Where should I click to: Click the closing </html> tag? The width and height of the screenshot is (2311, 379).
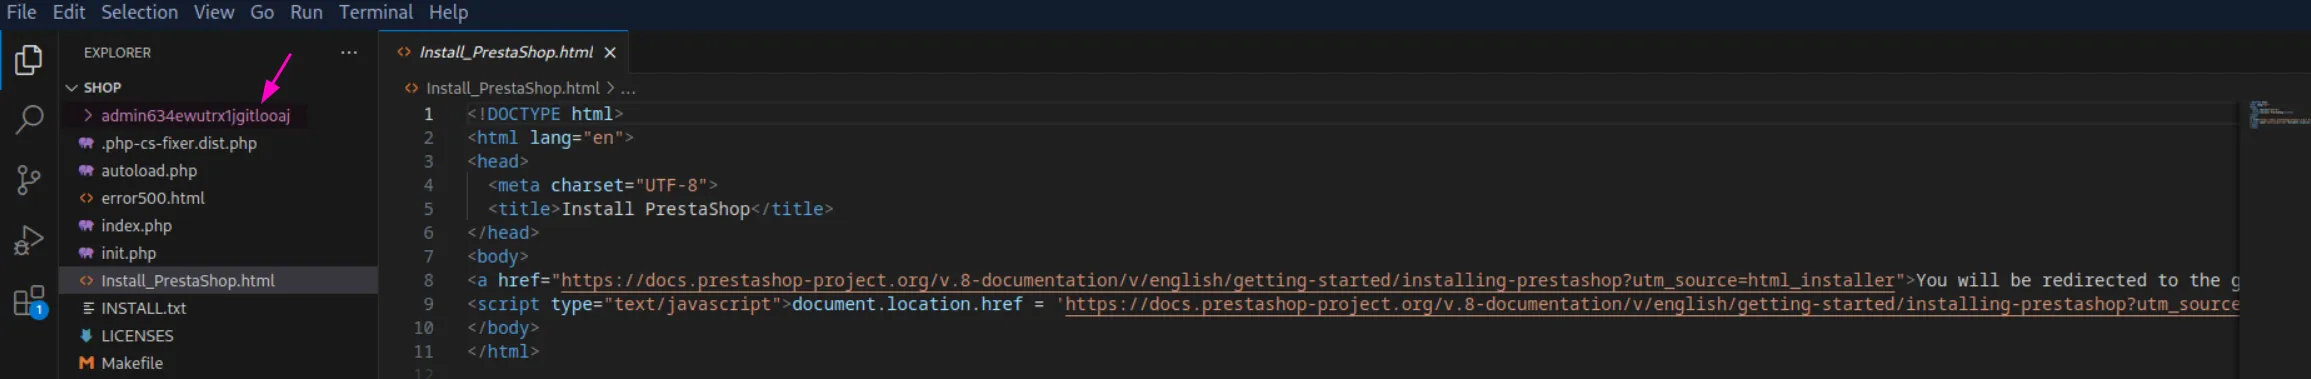click(503, 352)
